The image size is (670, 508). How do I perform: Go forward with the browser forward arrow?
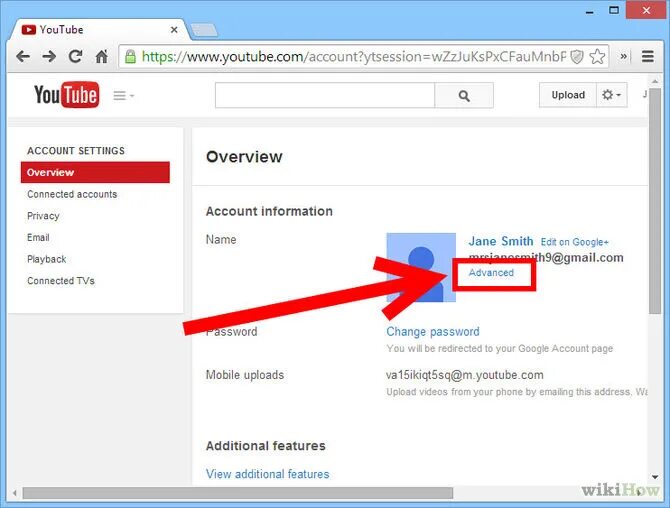49,56
